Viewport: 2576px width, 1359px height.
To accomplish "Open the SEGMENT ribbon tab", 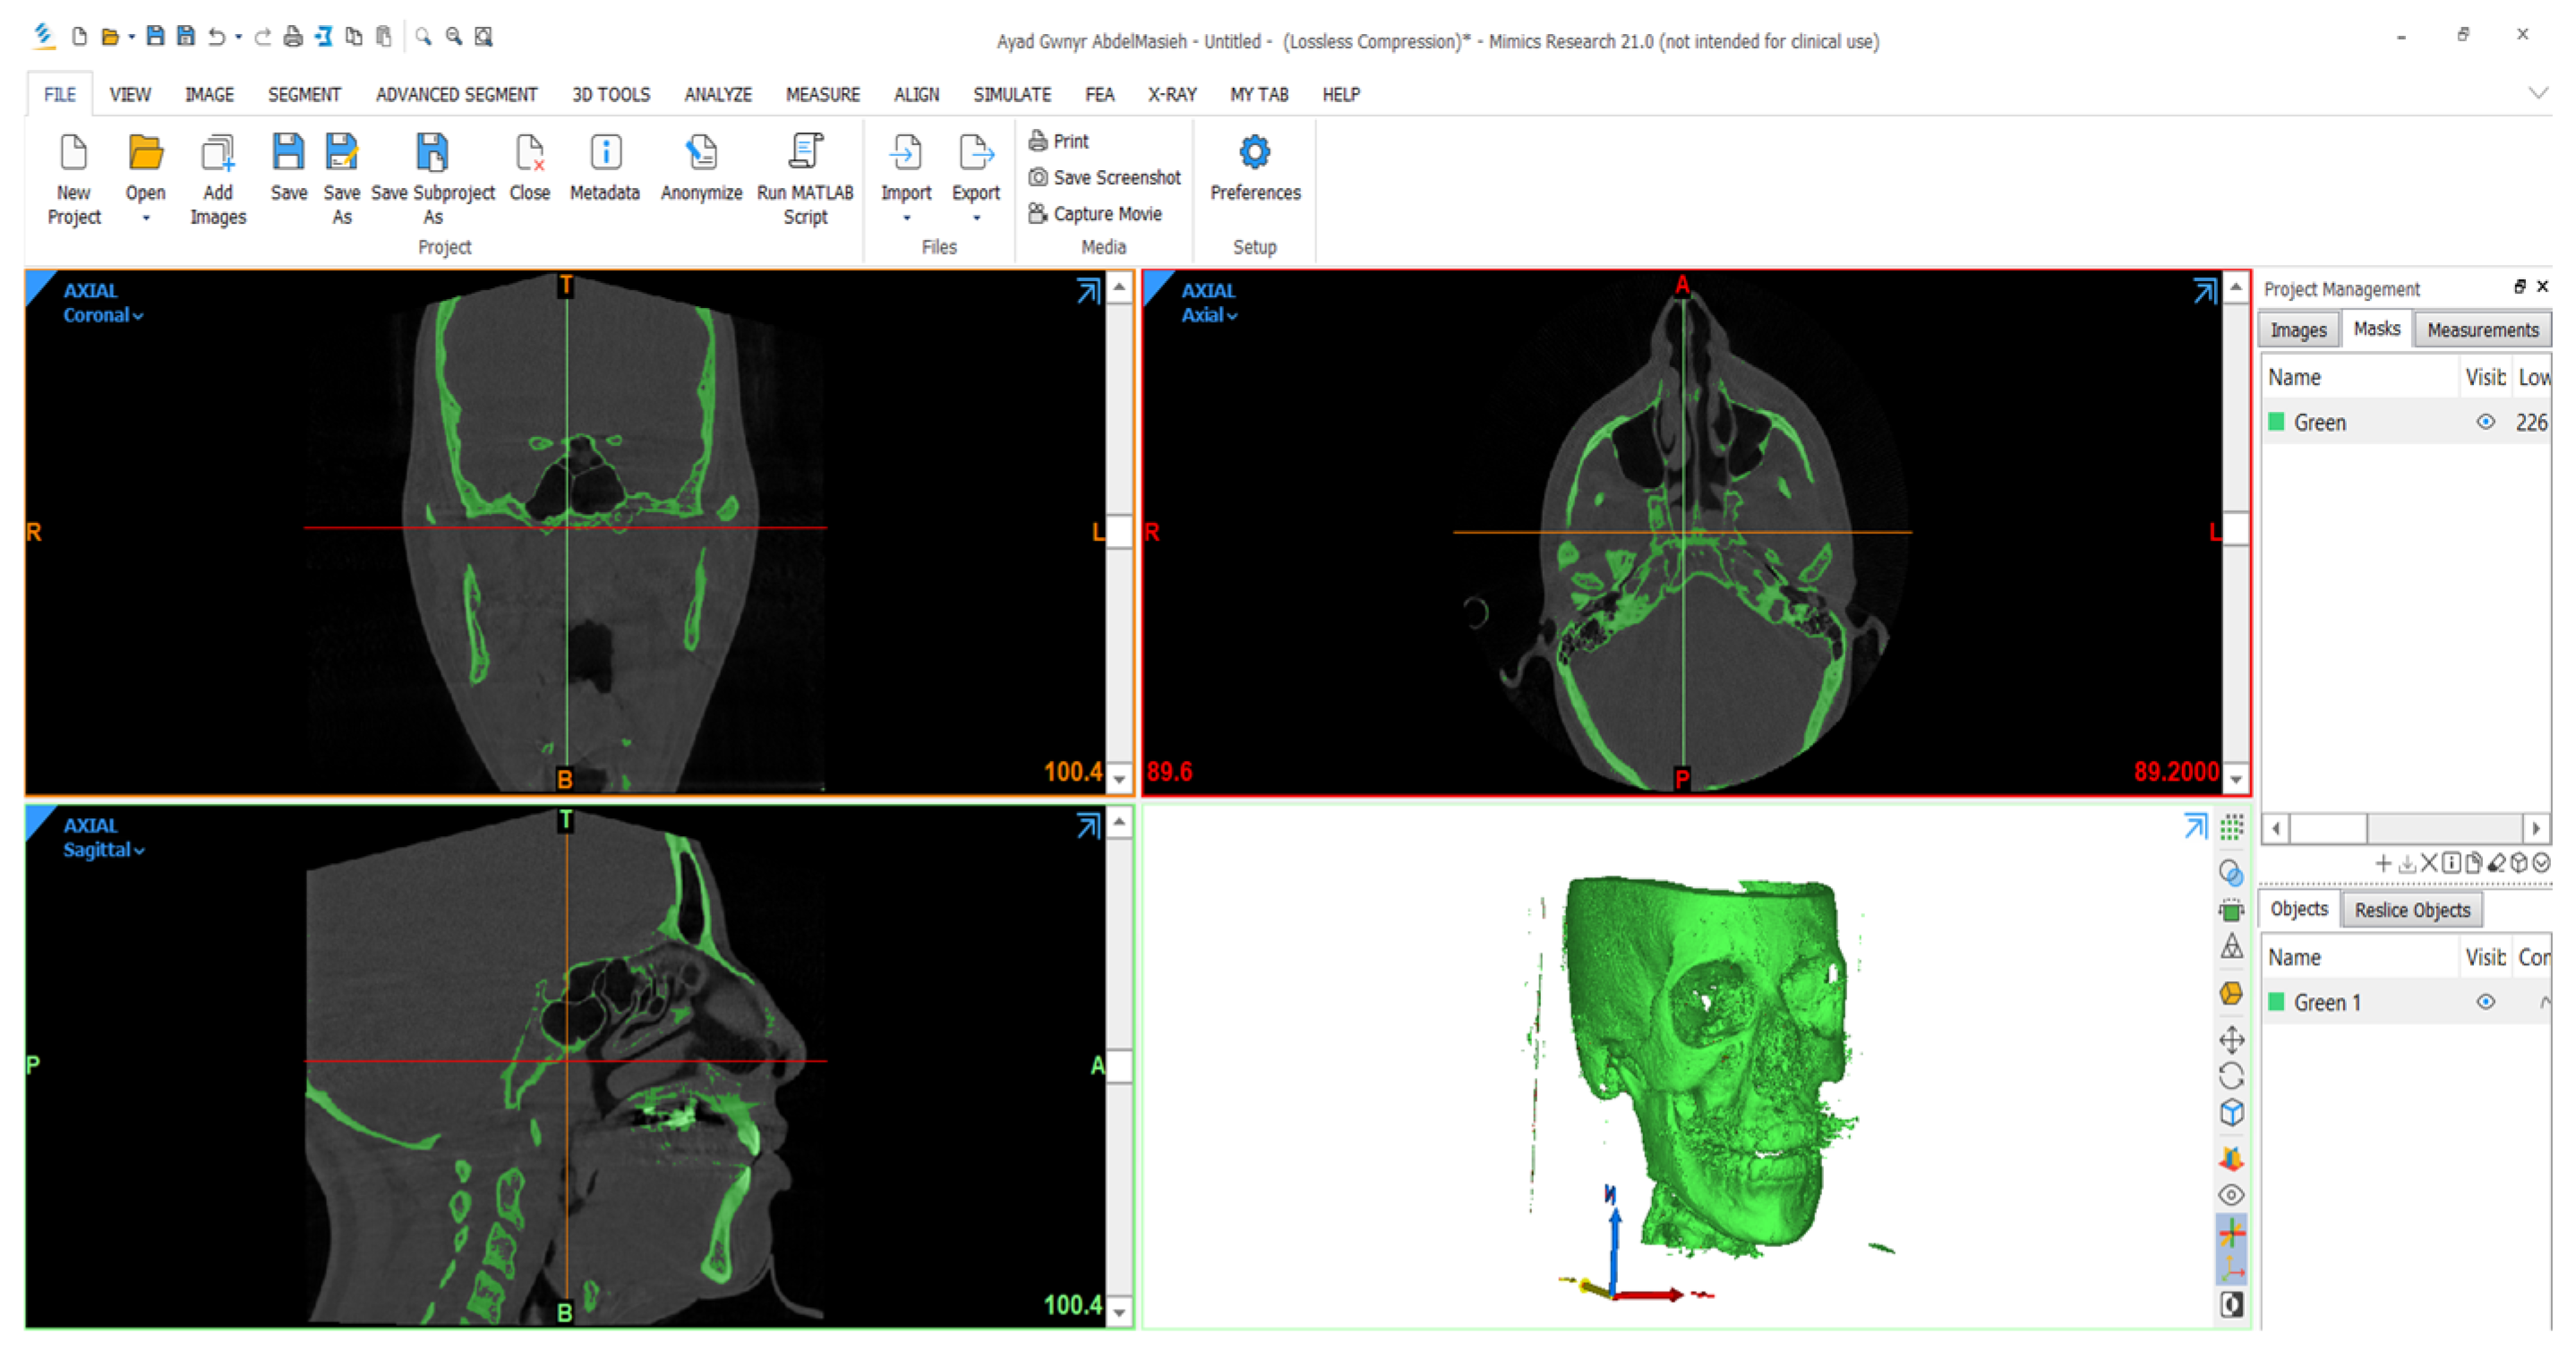I will (x=304, y=94).
